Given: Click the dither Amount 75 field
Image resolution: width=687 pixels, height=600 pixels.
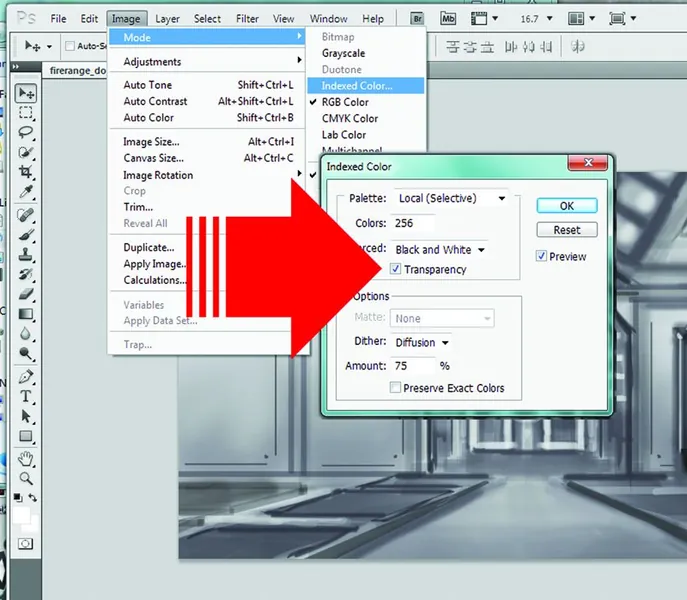Looking at the screenshot, I should tap(412, 366).
